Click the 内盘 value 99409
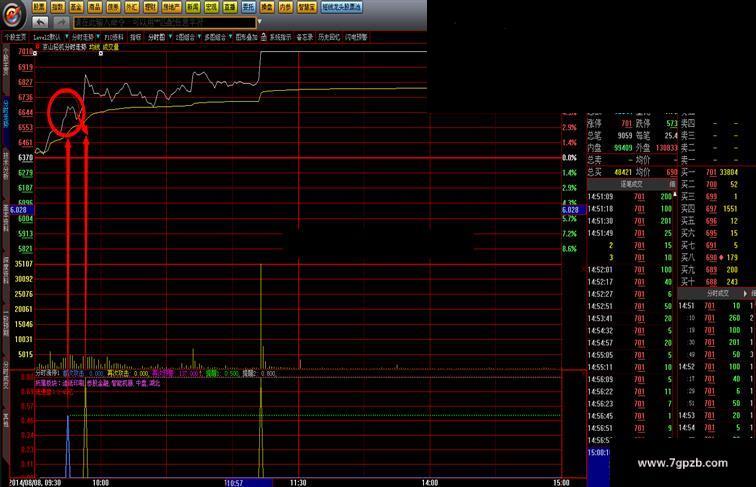Viewport: 756px width, 487px height. tap(623, 148)
